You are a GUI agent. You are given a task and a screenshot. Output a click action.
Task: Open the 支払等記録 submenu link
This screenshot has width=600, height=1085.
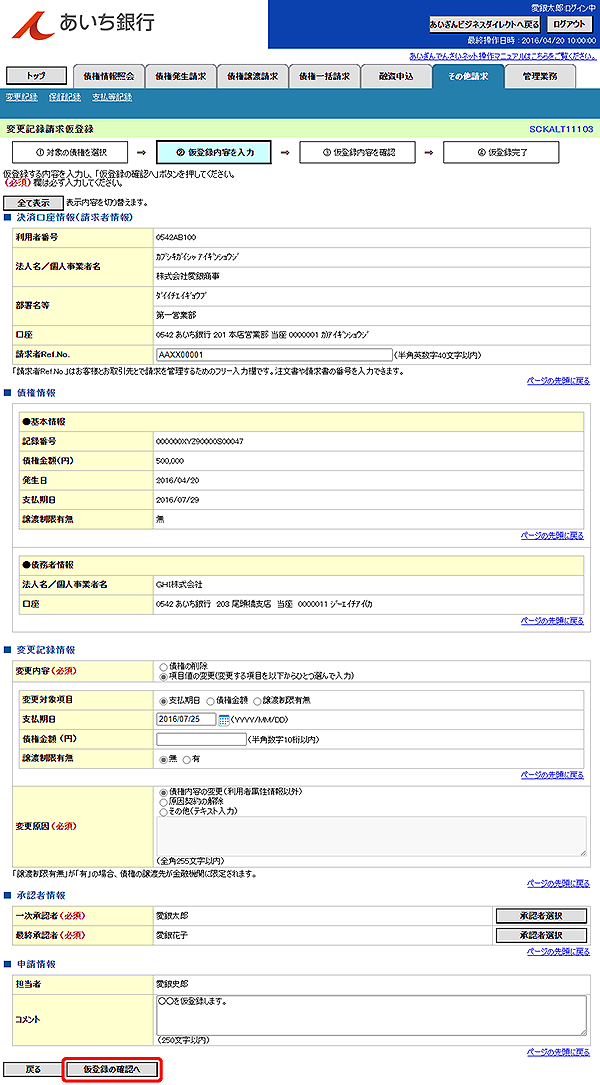point(112,97)
